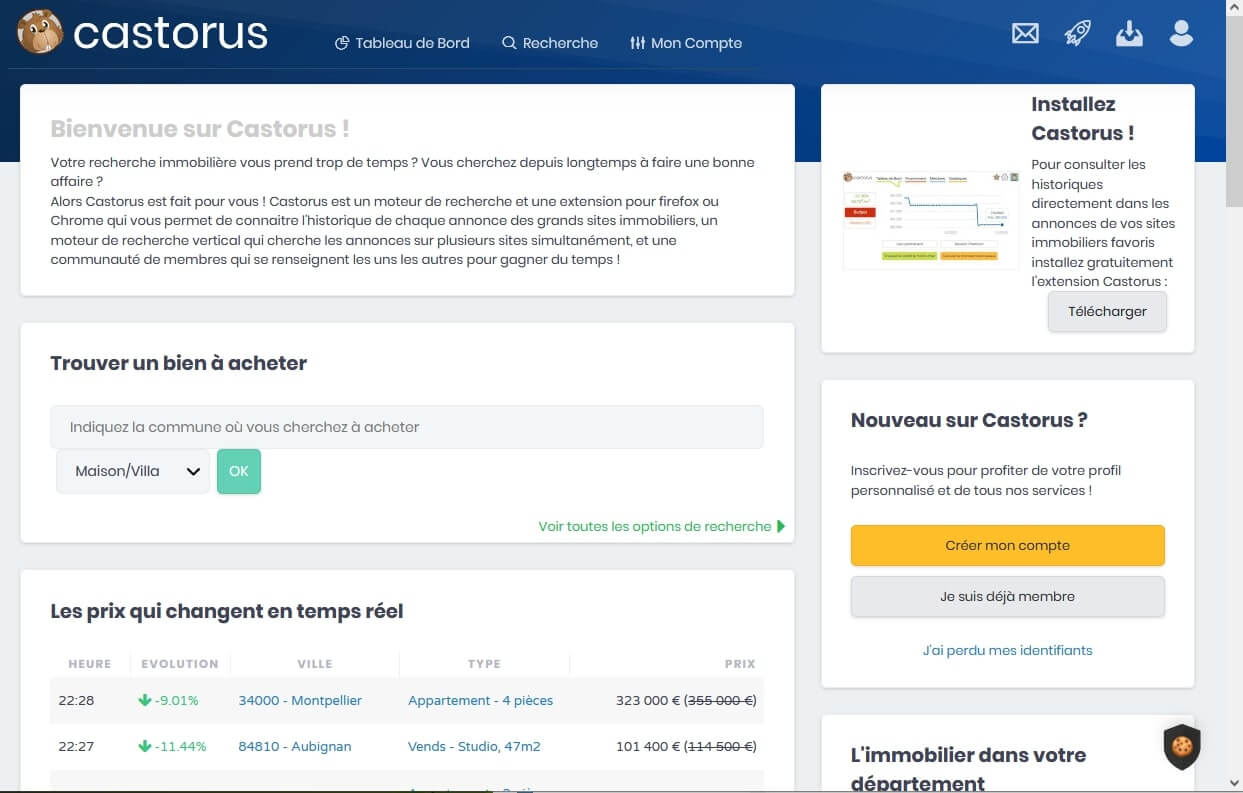Open the Tableau de Bord menu
Screen dimensions: 1243x793
tap(402, 43)
